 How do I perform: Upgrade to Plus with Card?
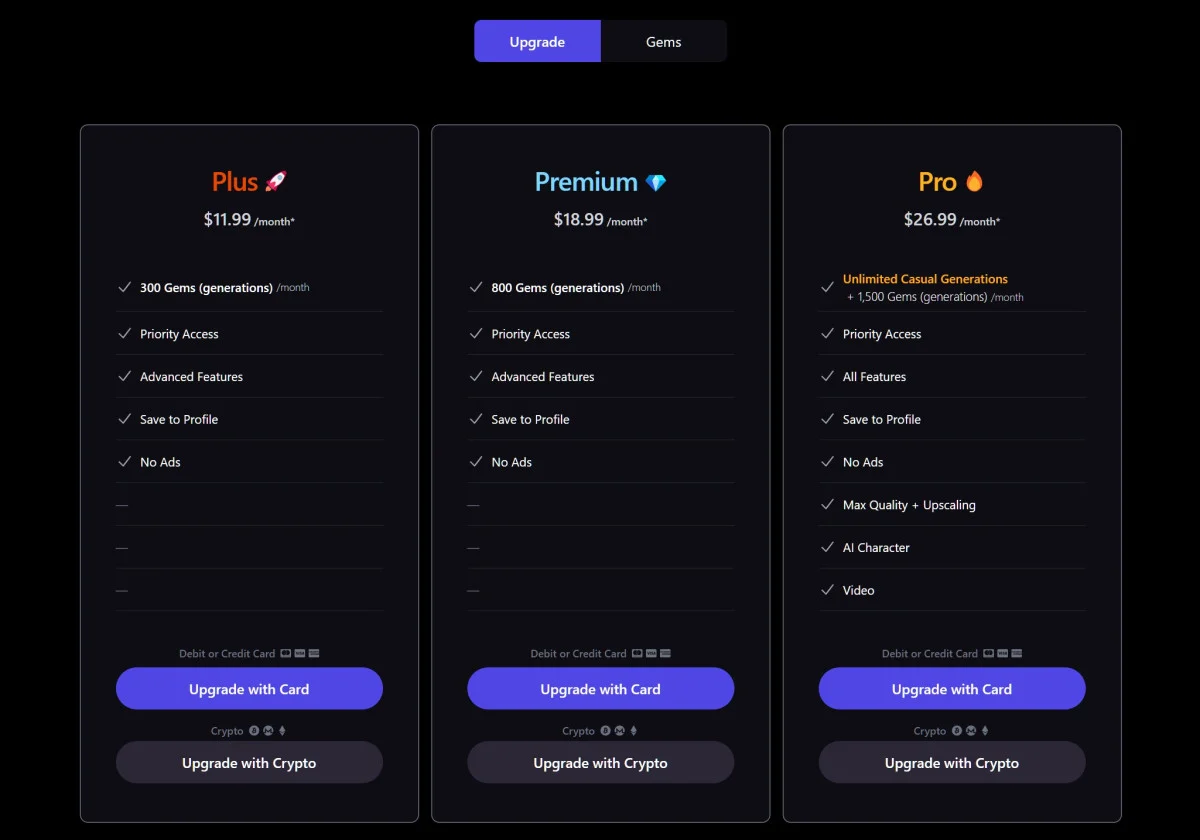[249, 689]
